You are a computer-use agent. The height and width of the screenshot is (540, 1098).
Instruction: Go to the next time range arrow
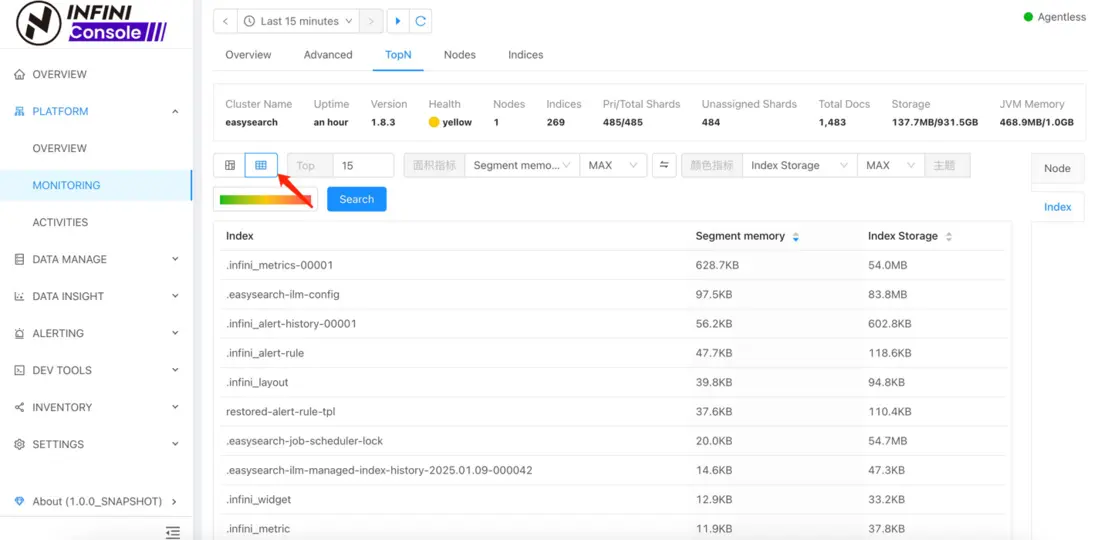pyautogui.click(x=372, y=21)
